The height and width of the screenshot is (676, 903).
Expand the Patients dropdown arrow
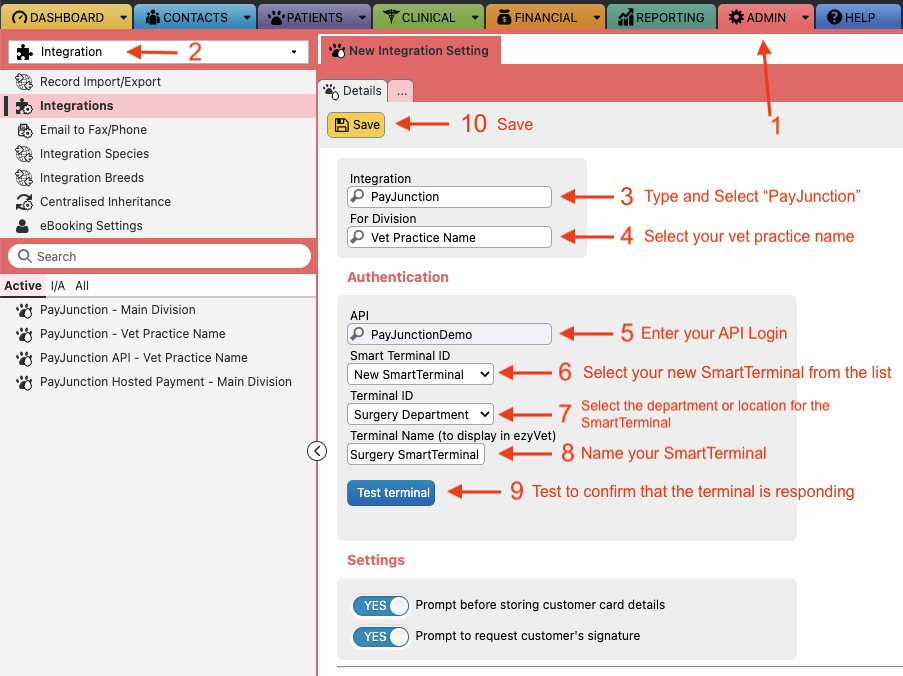tap(362, 18)
